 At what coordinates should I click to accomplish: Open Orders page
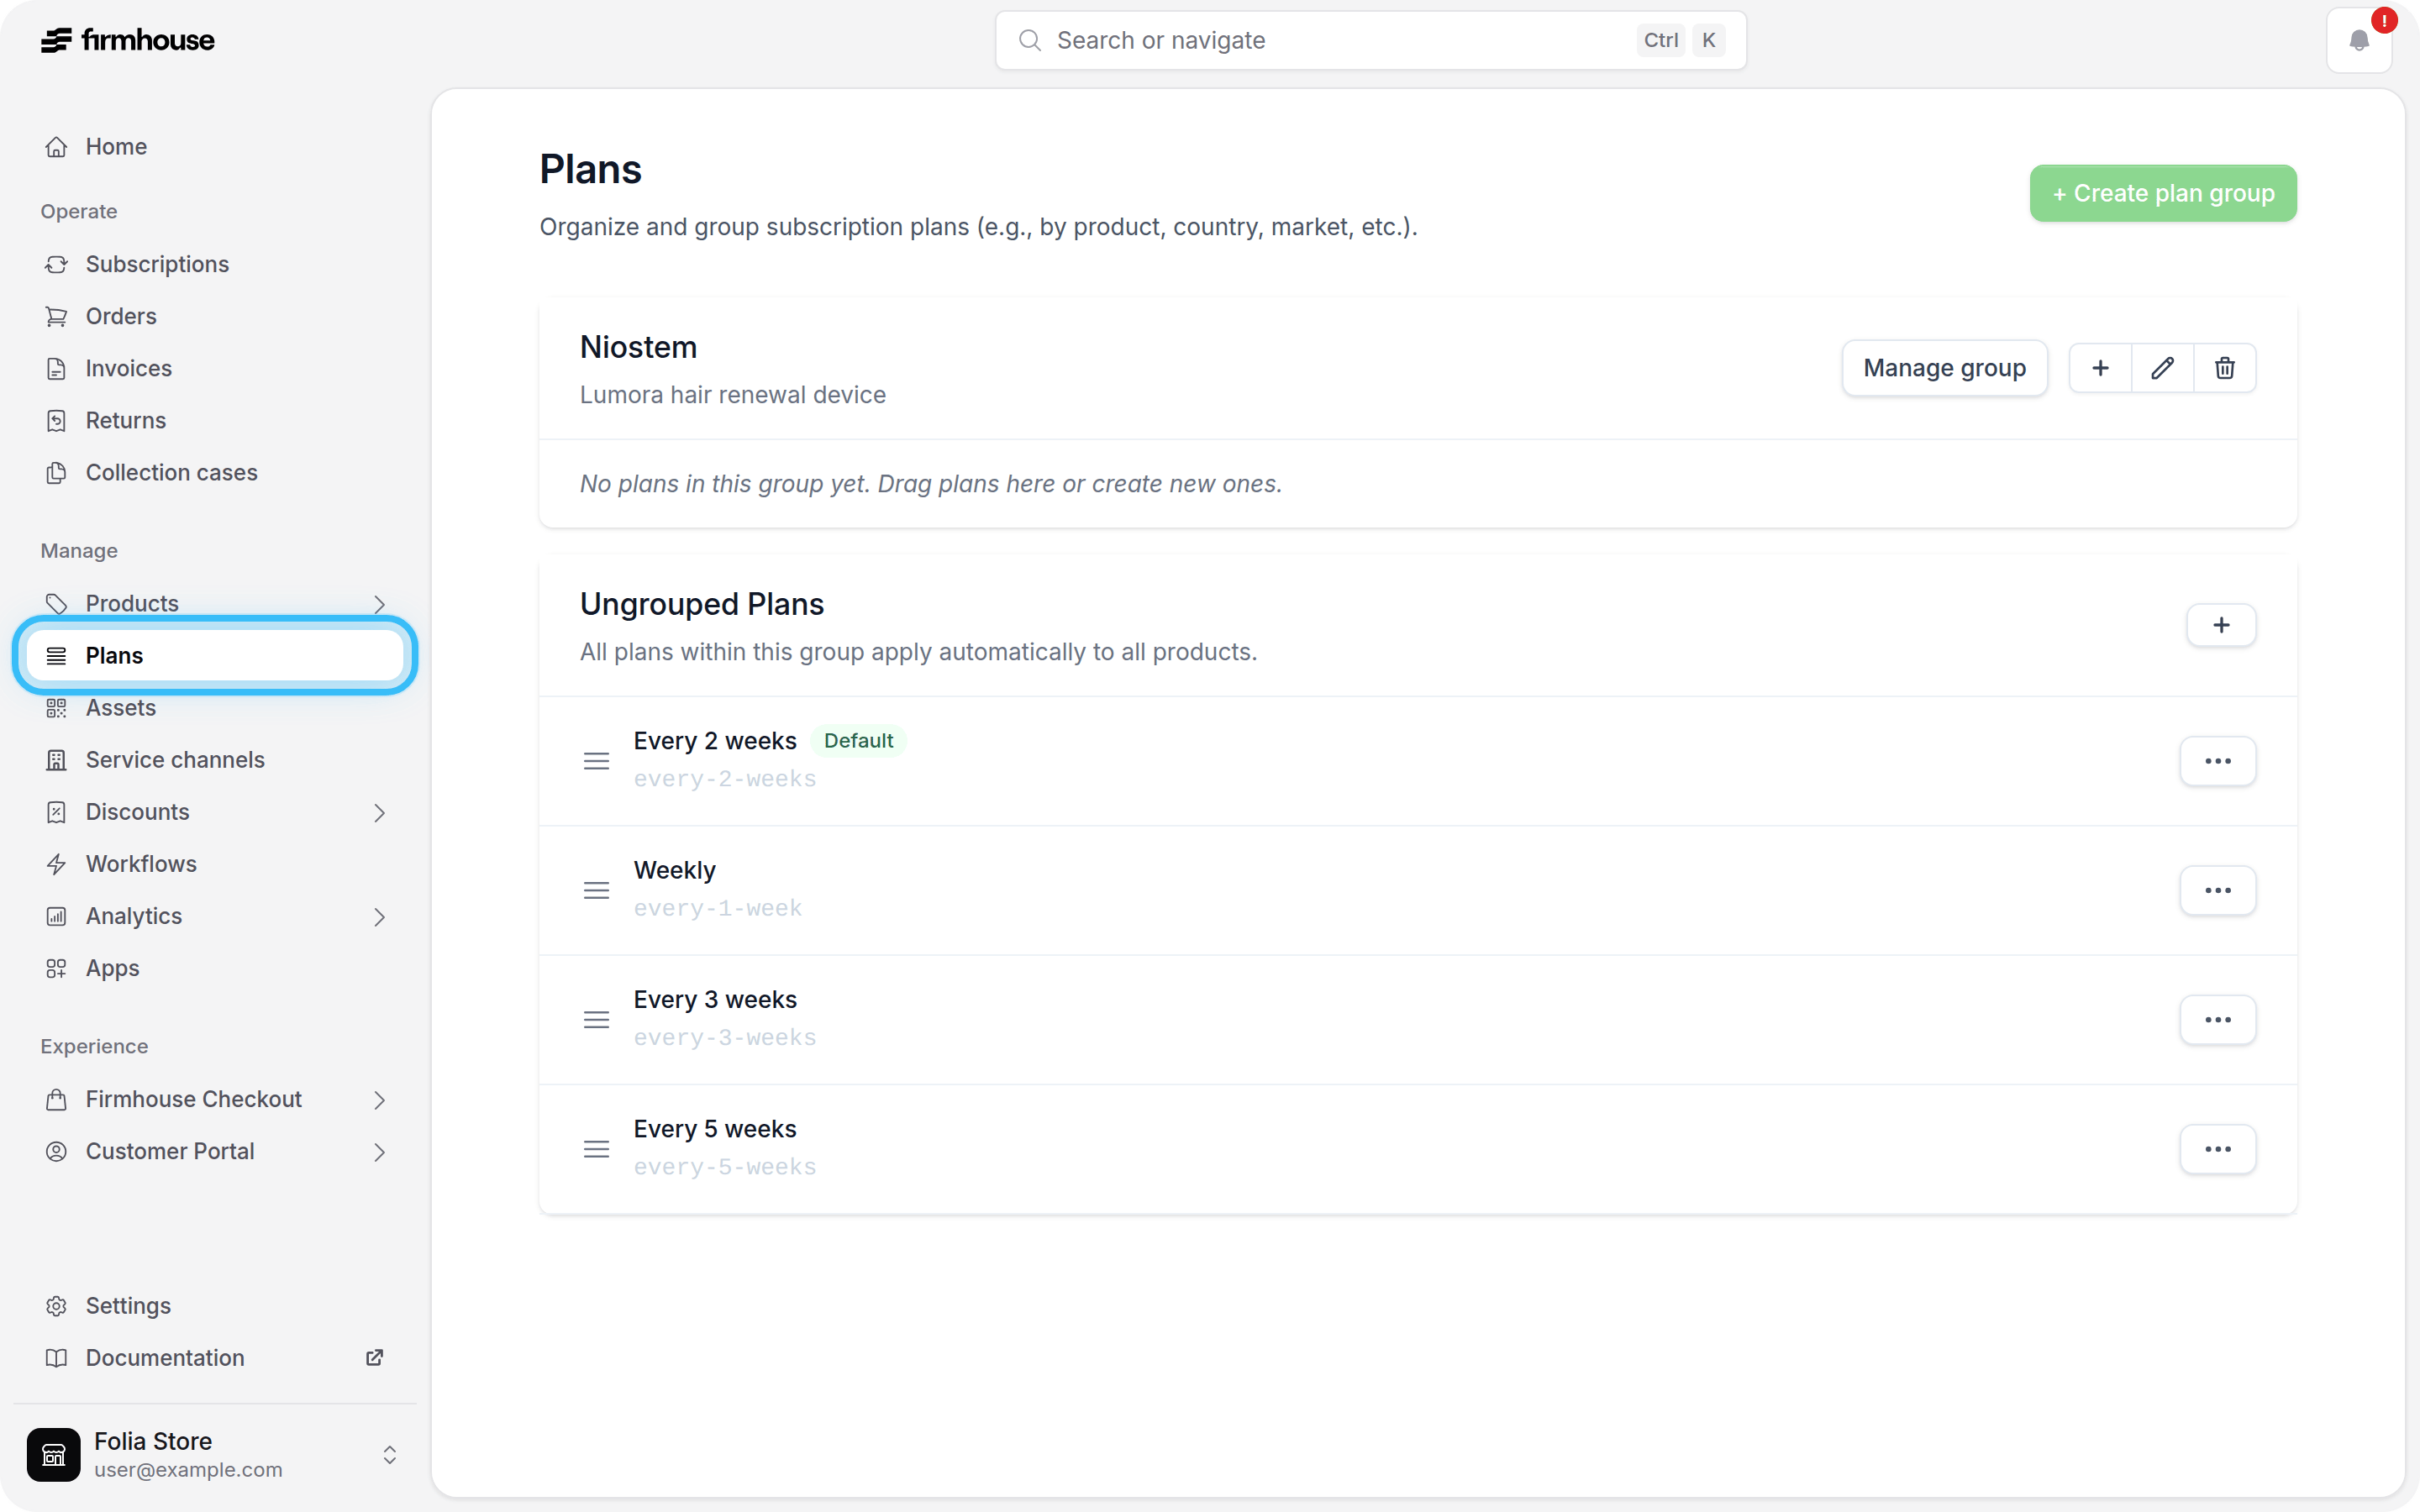coord(215,316)
